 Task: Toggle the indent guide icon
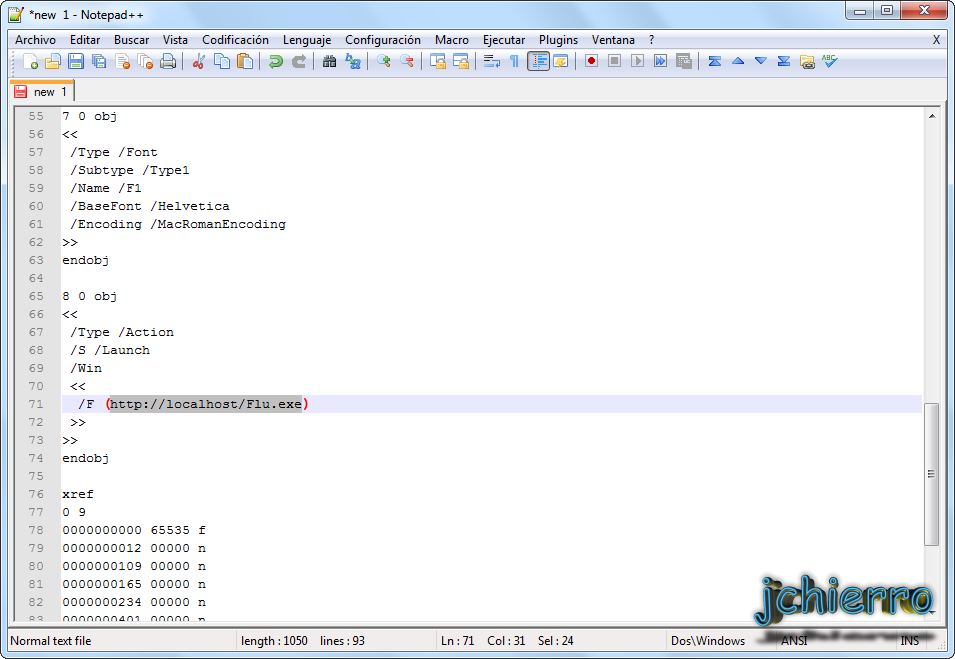(x=538, y=62)
